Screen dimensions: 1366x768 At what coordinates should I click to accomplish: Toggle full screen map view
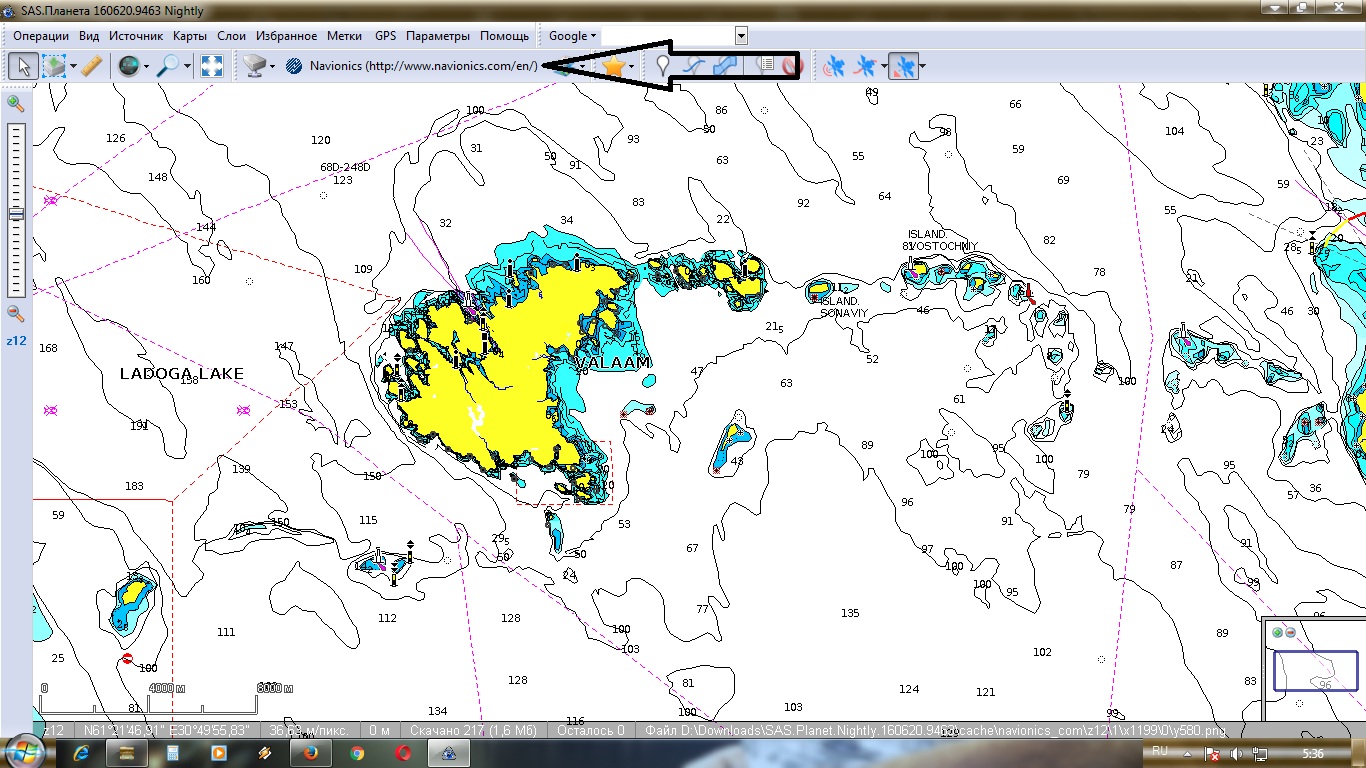tap(211, 66)
